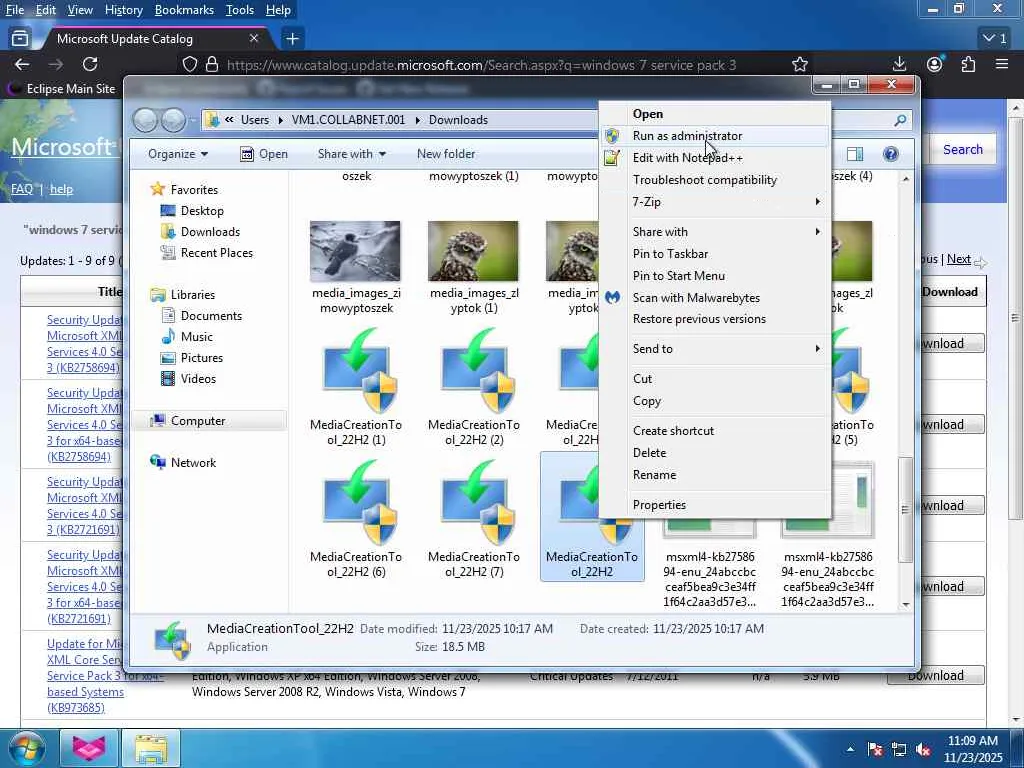
Task: Click Users in address breadcrumb
Action: (x=255, y=120)
